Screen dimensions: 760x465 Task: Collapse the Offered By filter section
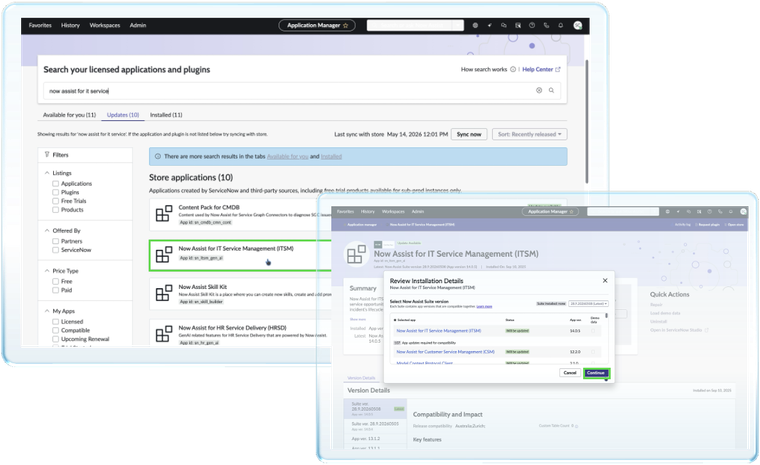[x=47, y=230]
